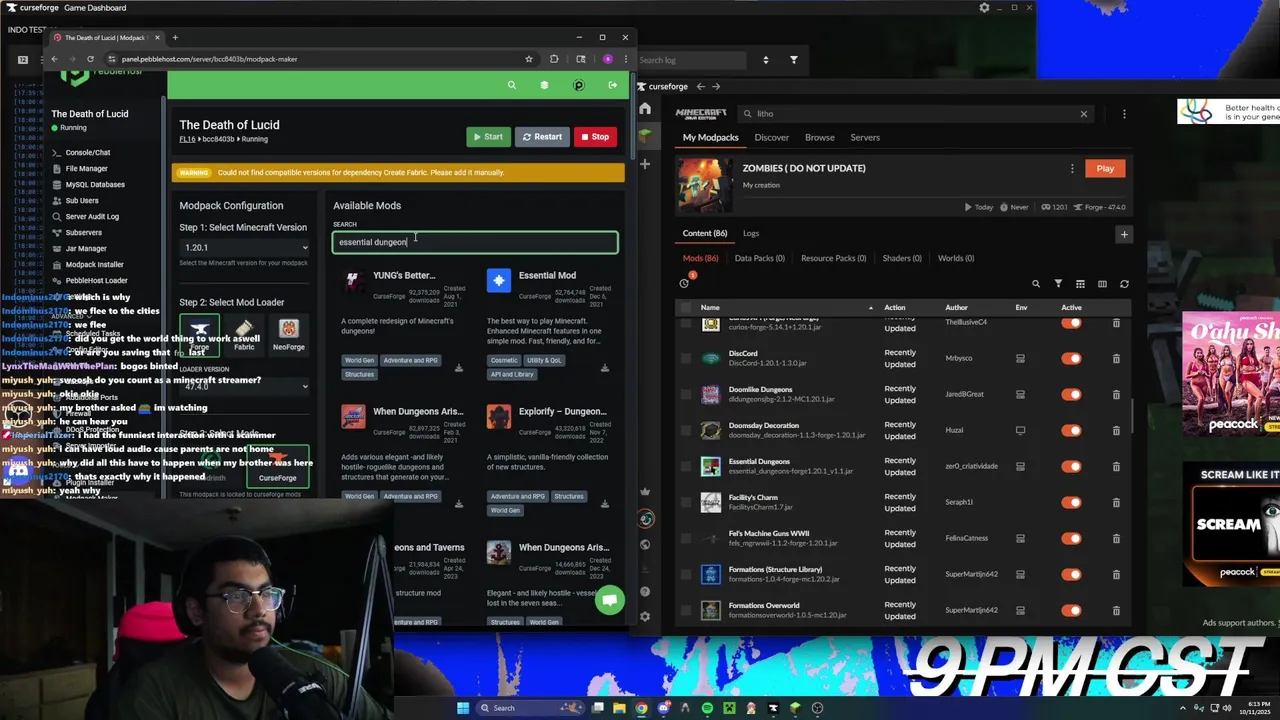1280x720 pixels.
Task: Open CurseForge top-right three-dot menu
Action: [x=1124, y=114]
